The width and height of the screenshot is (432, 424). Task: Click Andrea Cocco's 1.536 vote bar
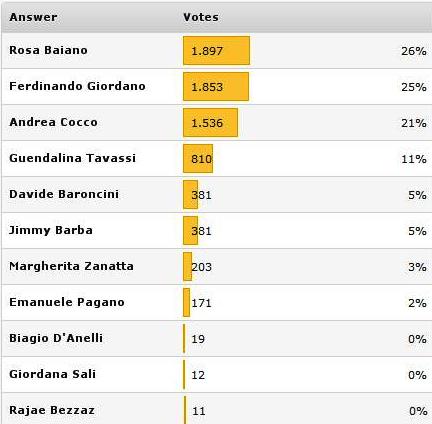point(210,122)
